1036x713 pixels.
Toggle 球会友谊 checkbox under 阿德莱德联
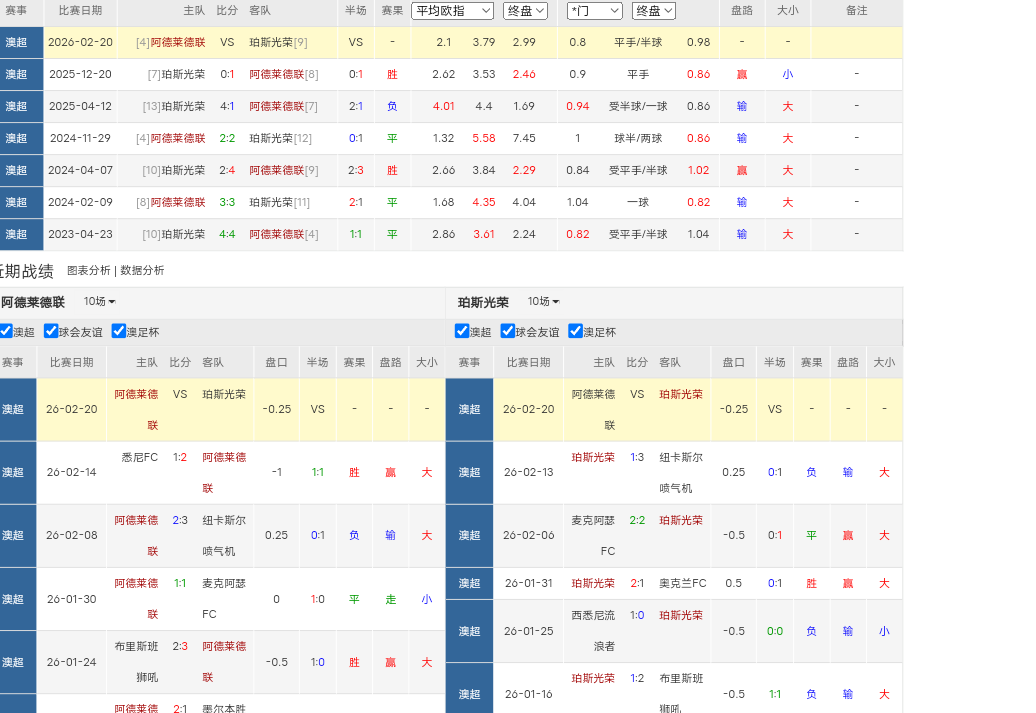coord(51,331)
